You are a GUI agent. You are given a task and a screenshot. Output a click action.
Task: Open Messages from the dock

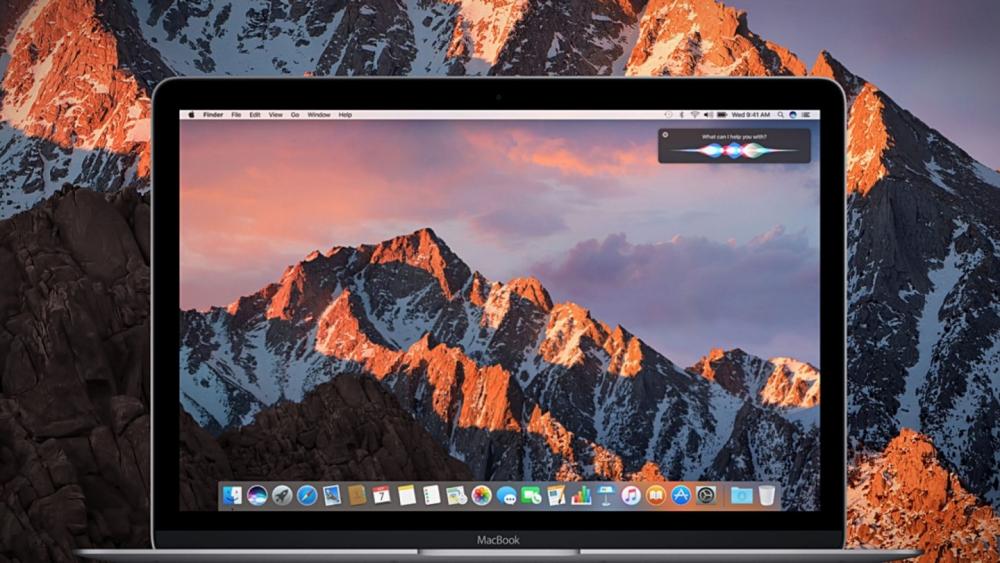click(x=506, y=495)
